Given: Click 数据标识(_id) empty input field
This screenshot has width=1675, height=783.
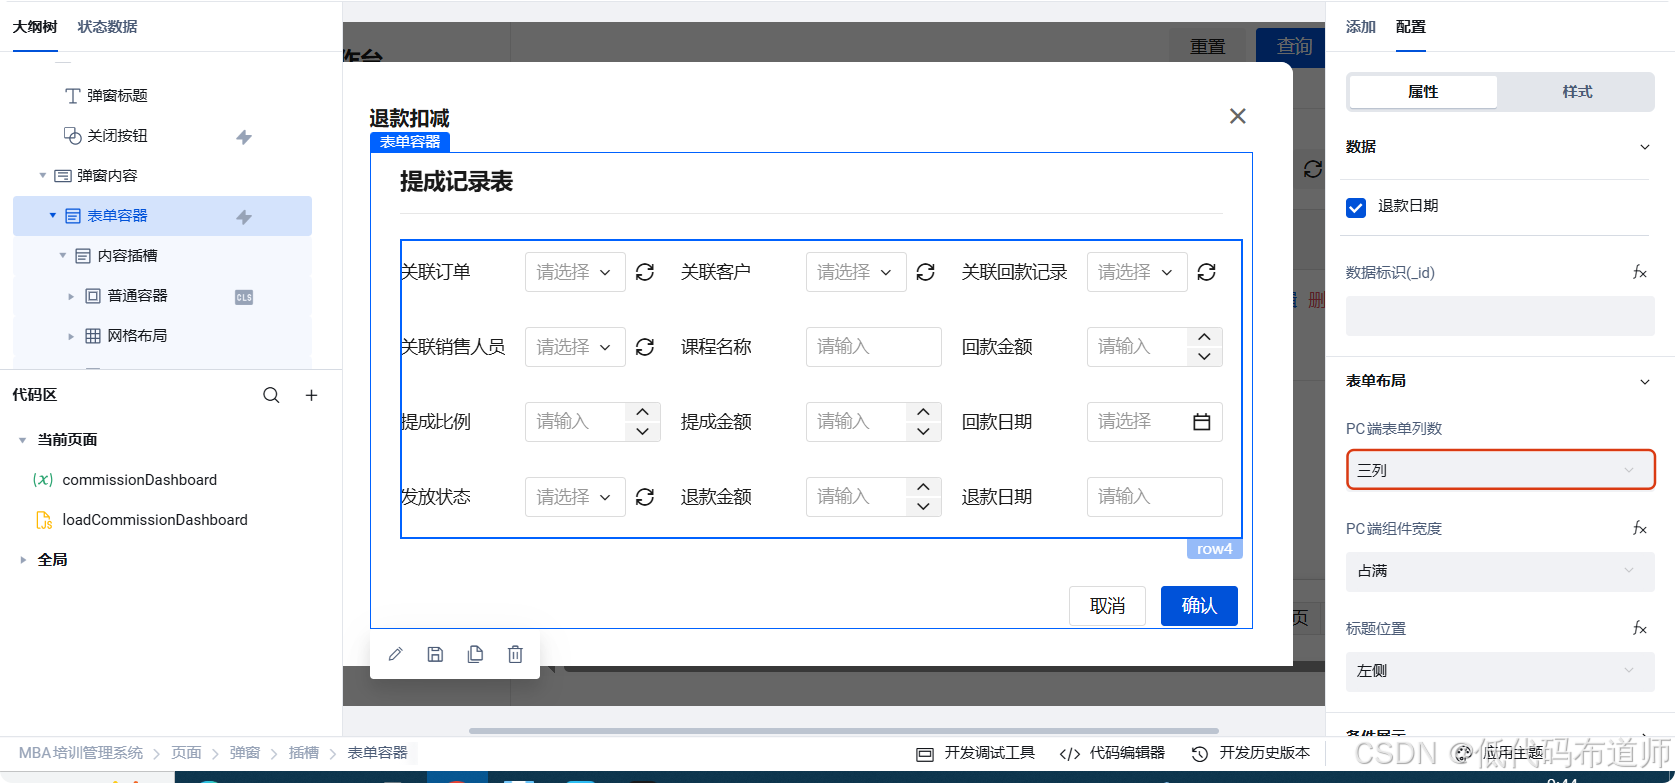Looking at the screenshot, I should [1500, 316].
